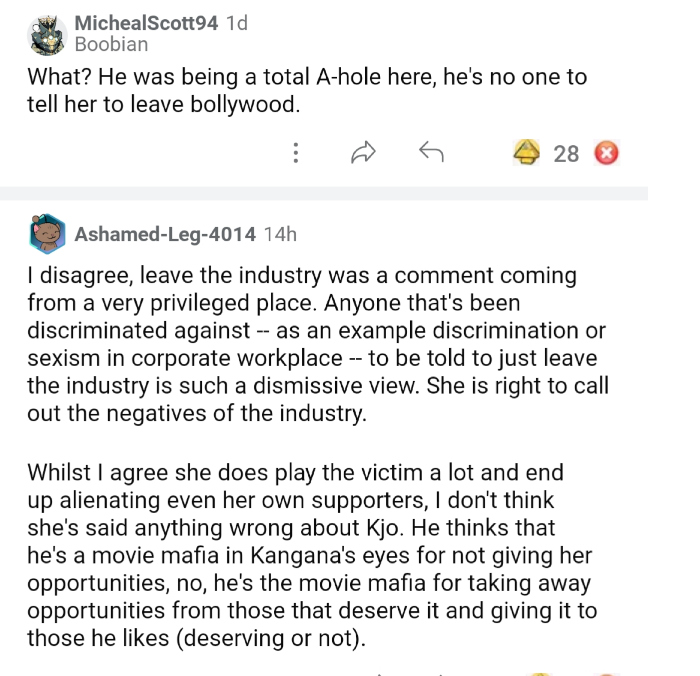Select the Boobian user flair
This screenshot has width=700, height=676.
coord(111,45)
